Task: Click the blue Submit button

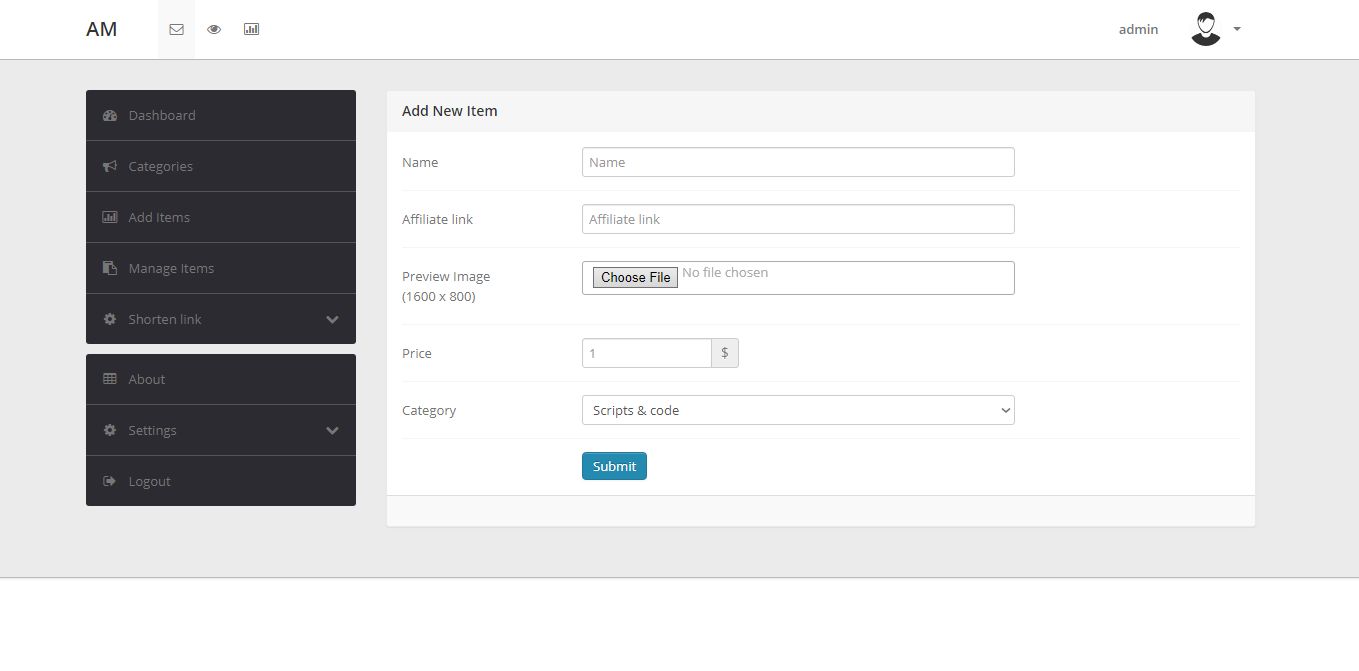Action: point(614,466)
